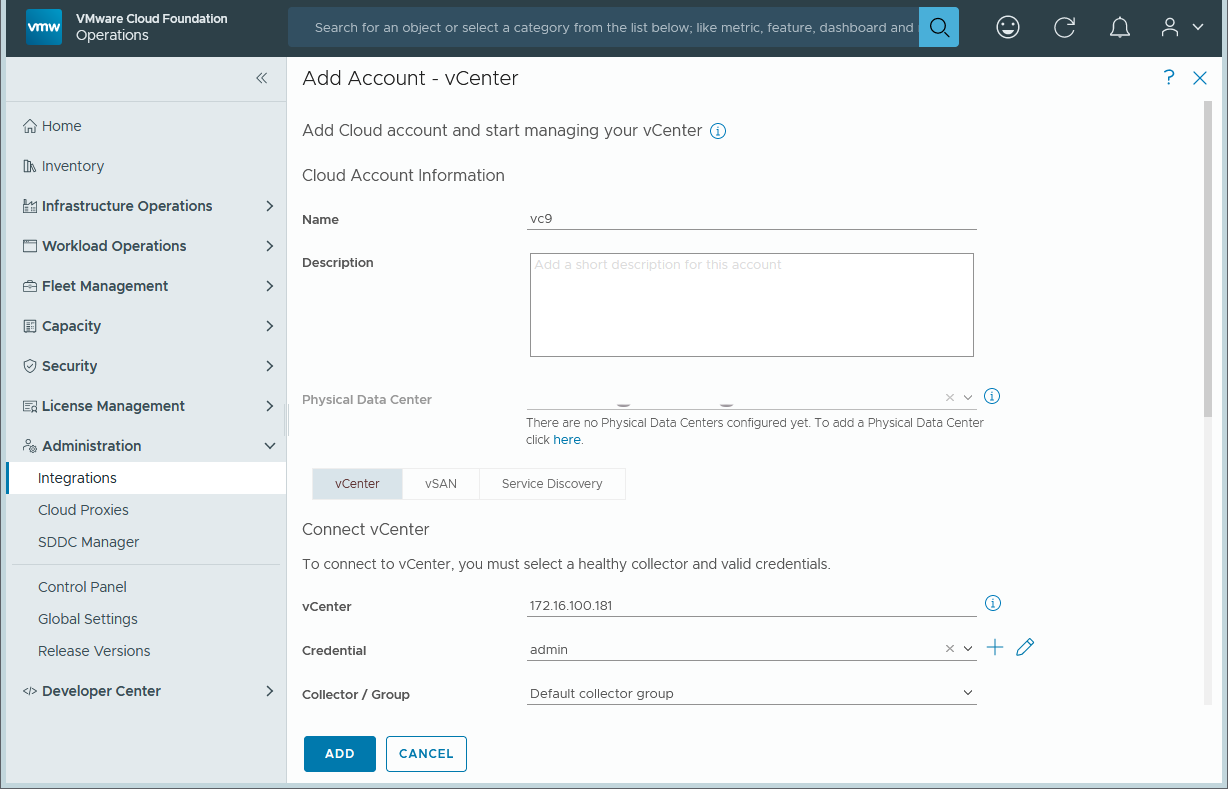Viewport: 1228px width, 789px height.
Task: Click the CANCEL button
Action: tap(426, 754)
